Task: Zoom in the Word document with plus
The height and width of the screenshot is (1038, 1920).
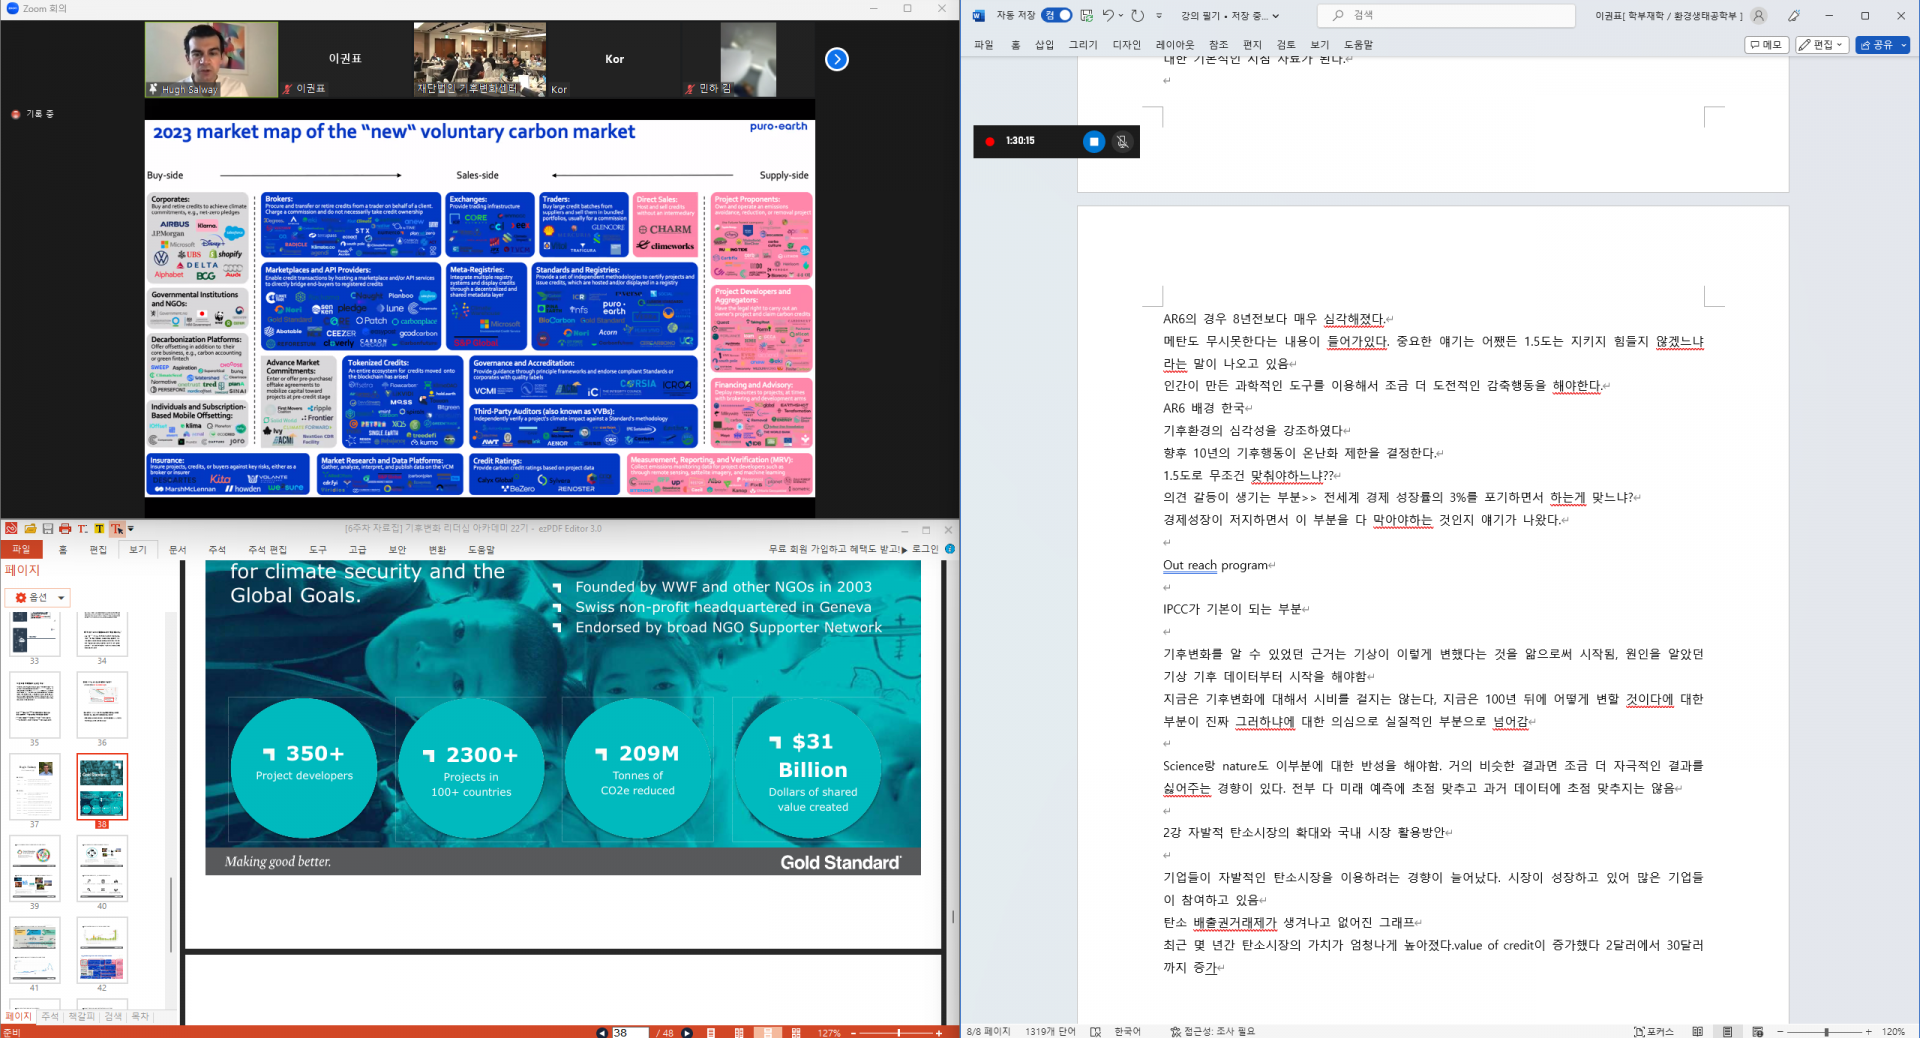Action: 1868,1031
